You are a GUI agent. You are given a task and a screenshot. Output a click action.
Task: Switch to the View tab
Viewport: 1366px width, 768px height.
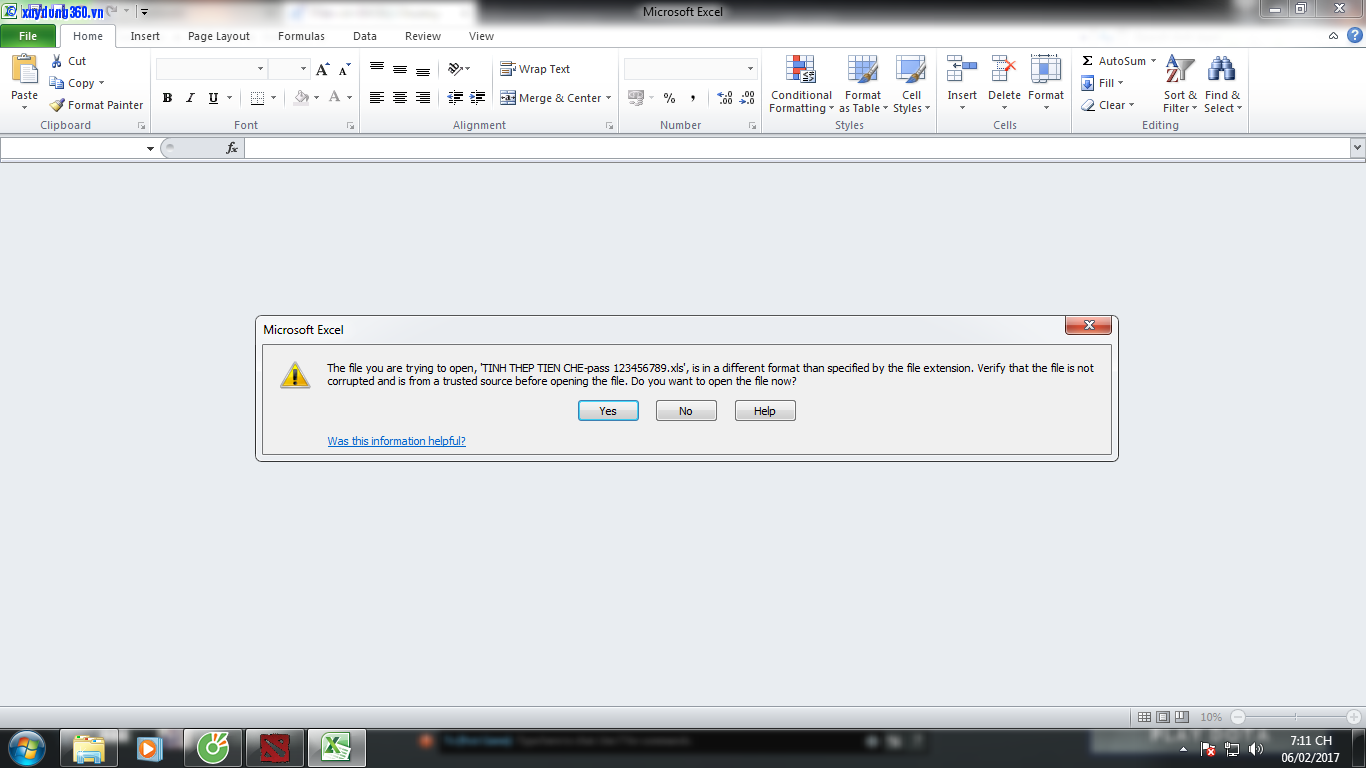coord(481,36)
